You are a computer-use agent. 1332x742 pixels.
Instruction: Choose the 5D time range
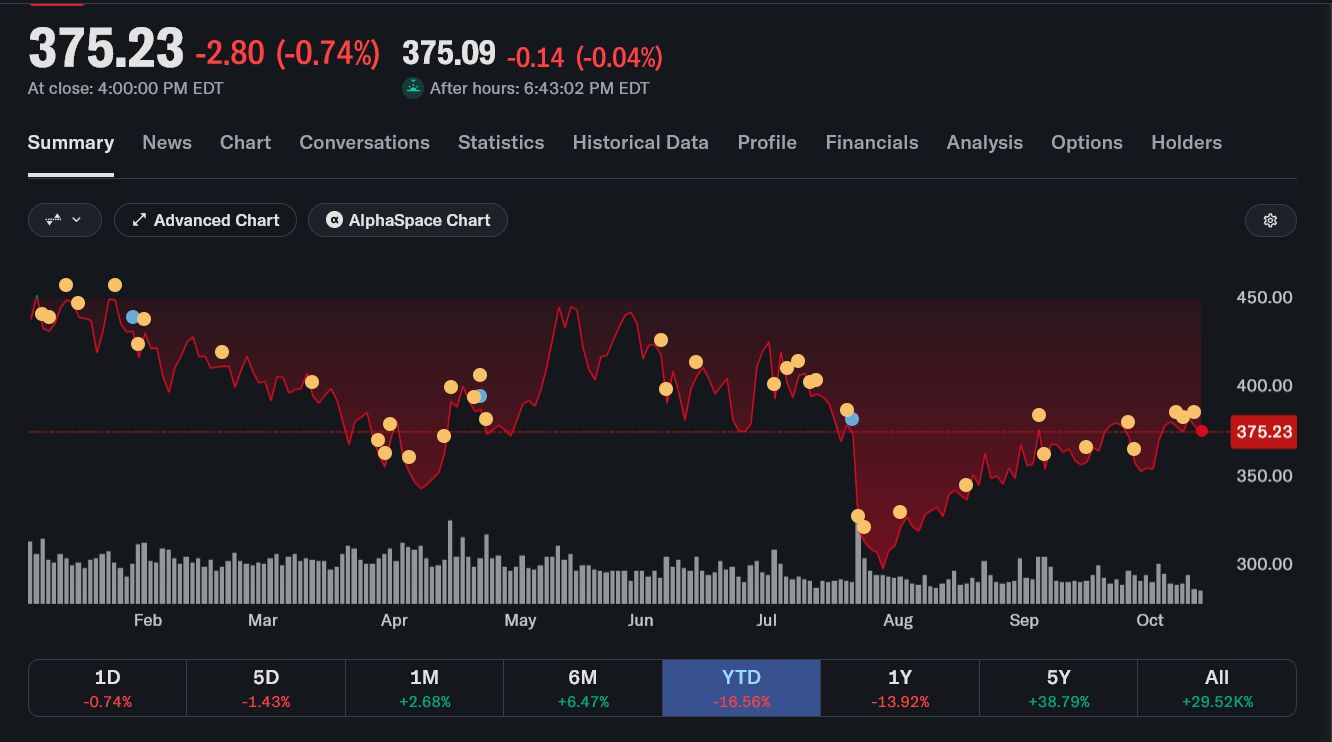[266, 688]
